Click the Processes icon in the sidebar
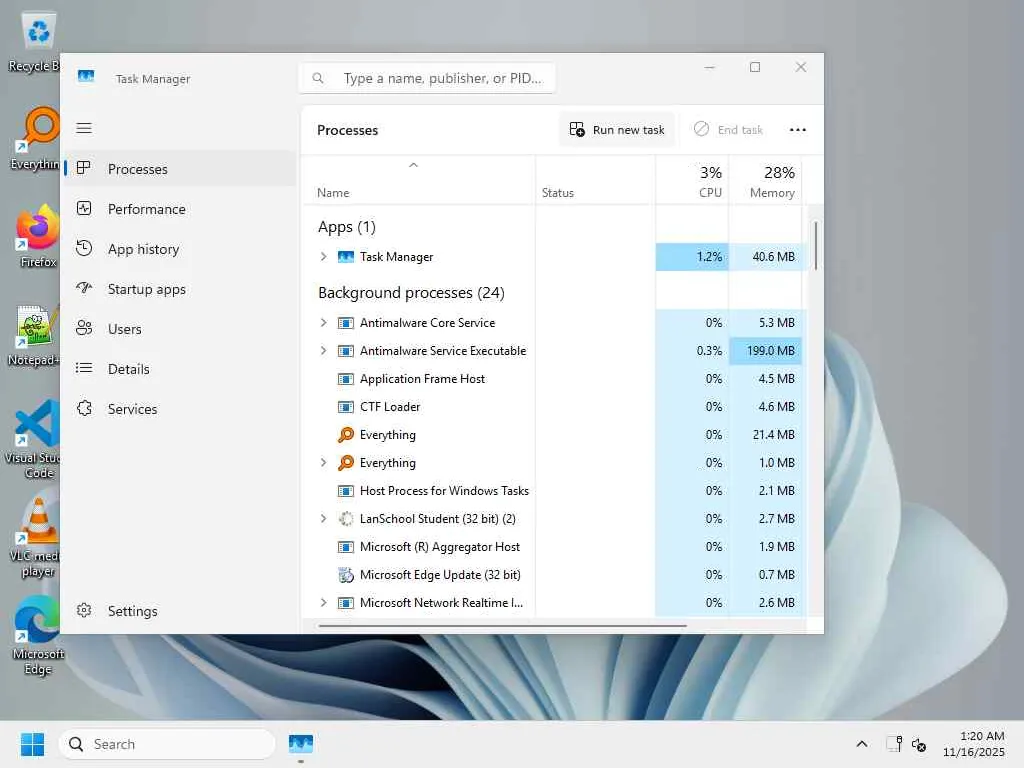Image resolution: width=1024 pixels, height=768 pixels. [84, 168]
